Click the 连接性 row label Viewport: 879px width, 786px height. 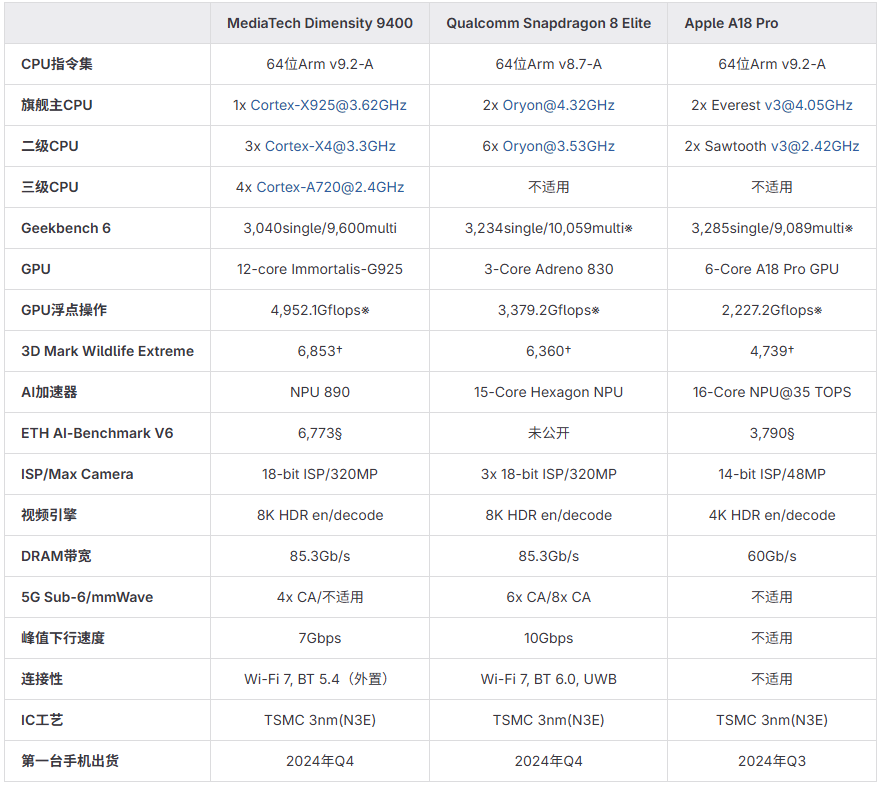click(42, 679)
